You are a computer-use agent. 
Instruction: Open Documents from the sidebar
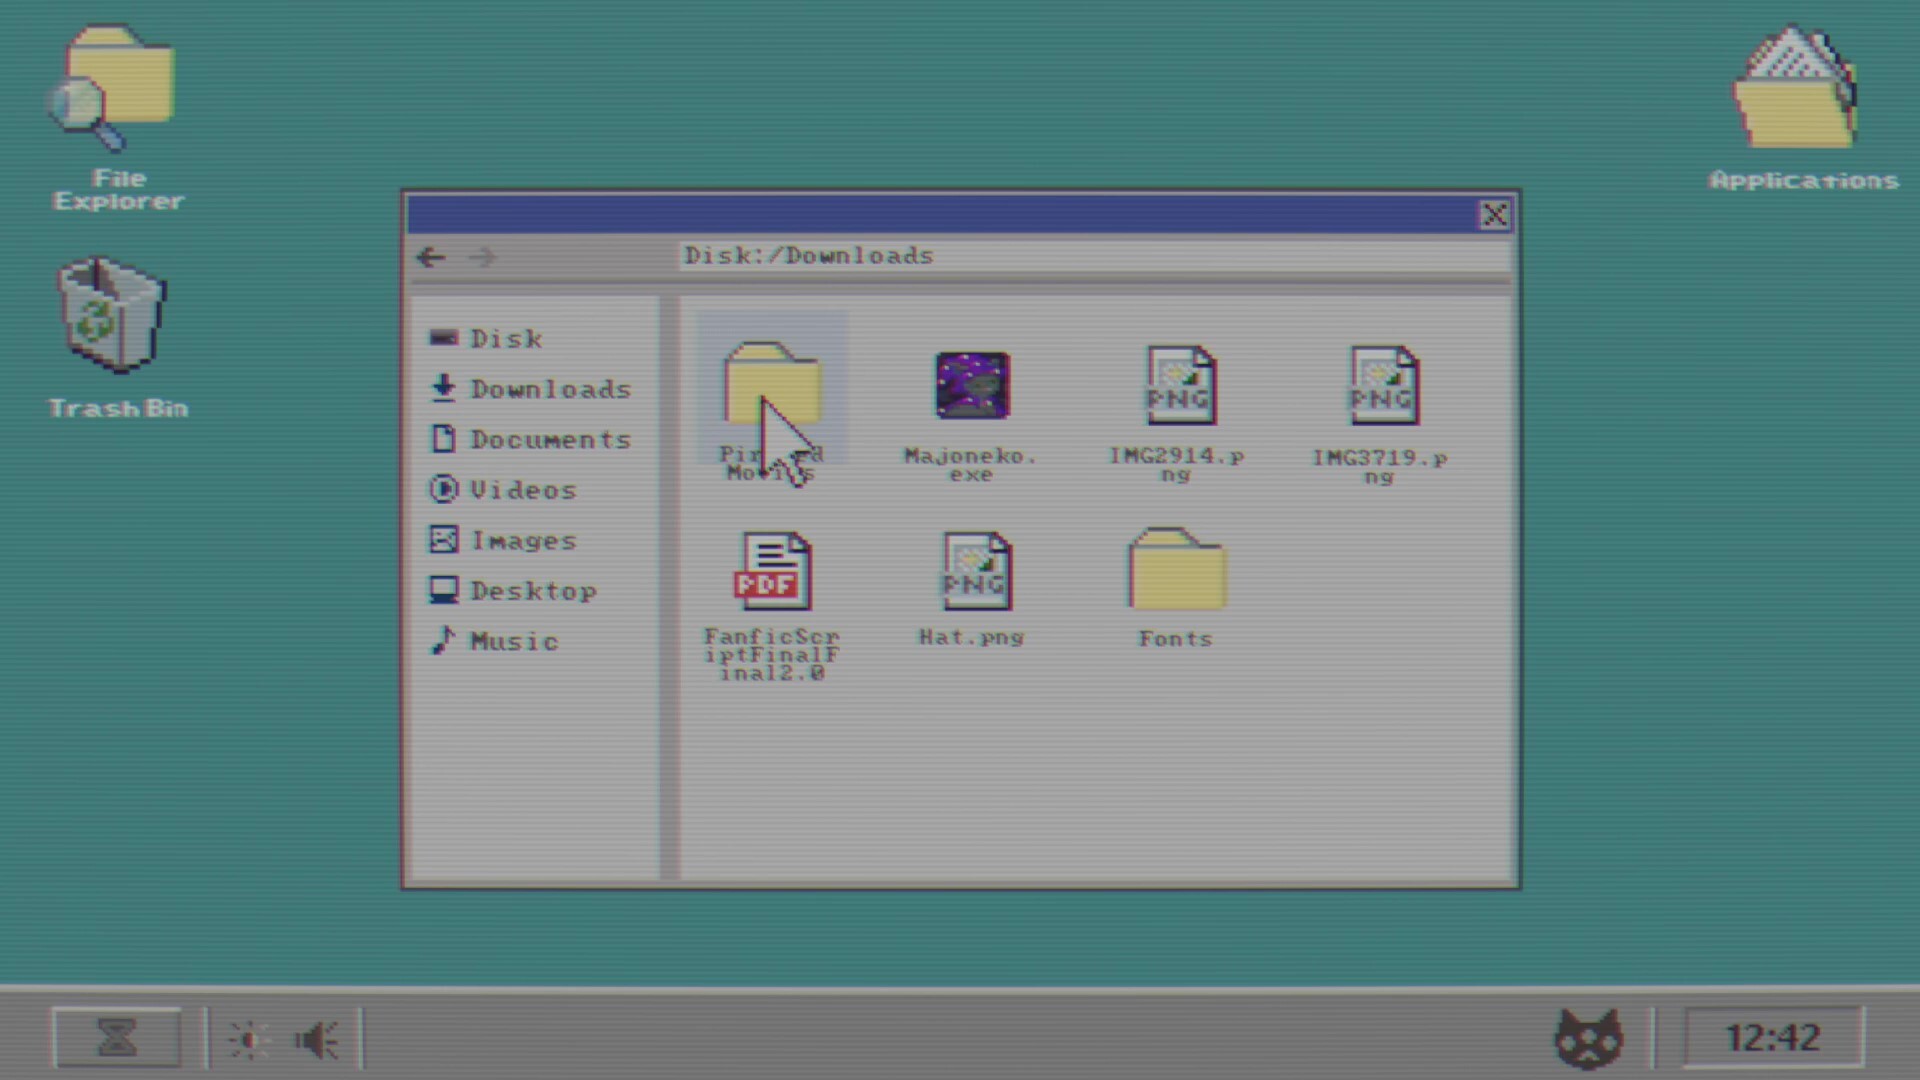tap(549, 439)
